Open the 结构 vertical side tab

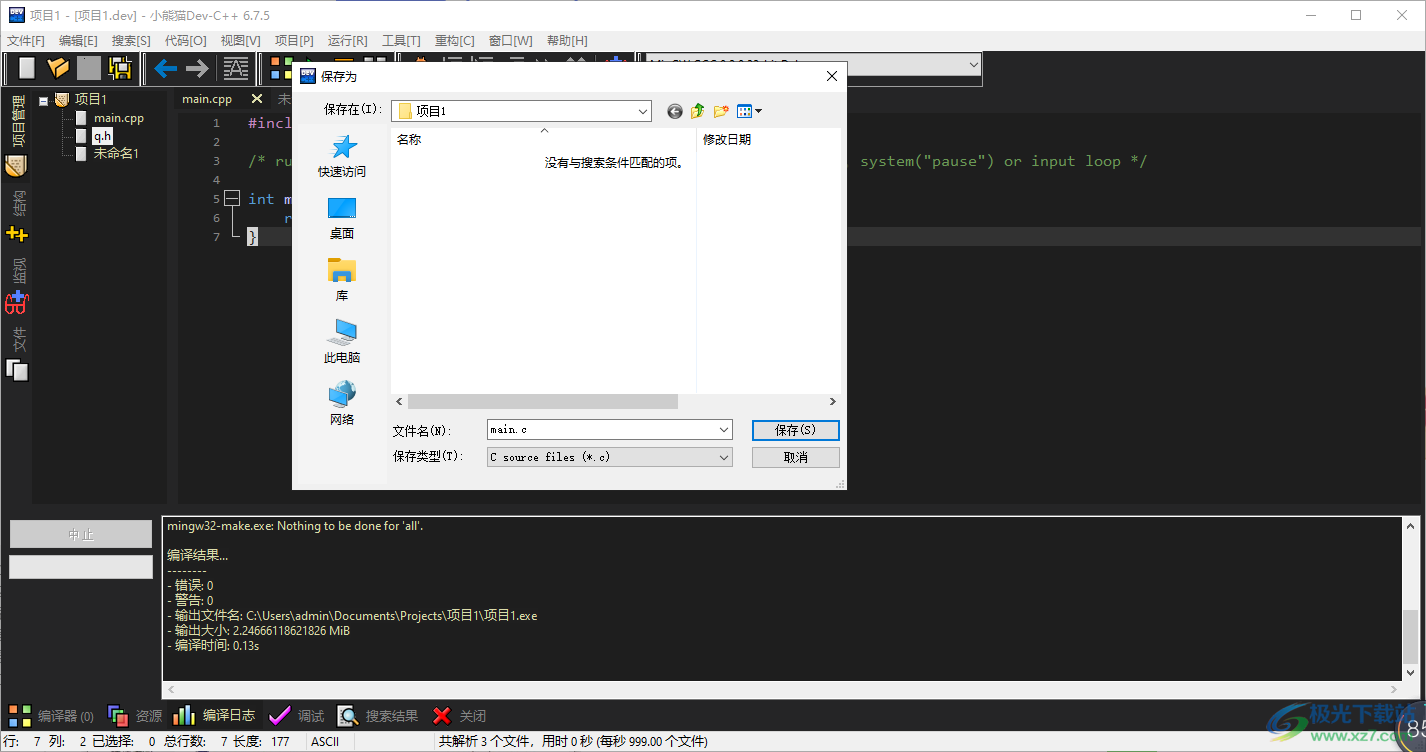click(17, 203)
